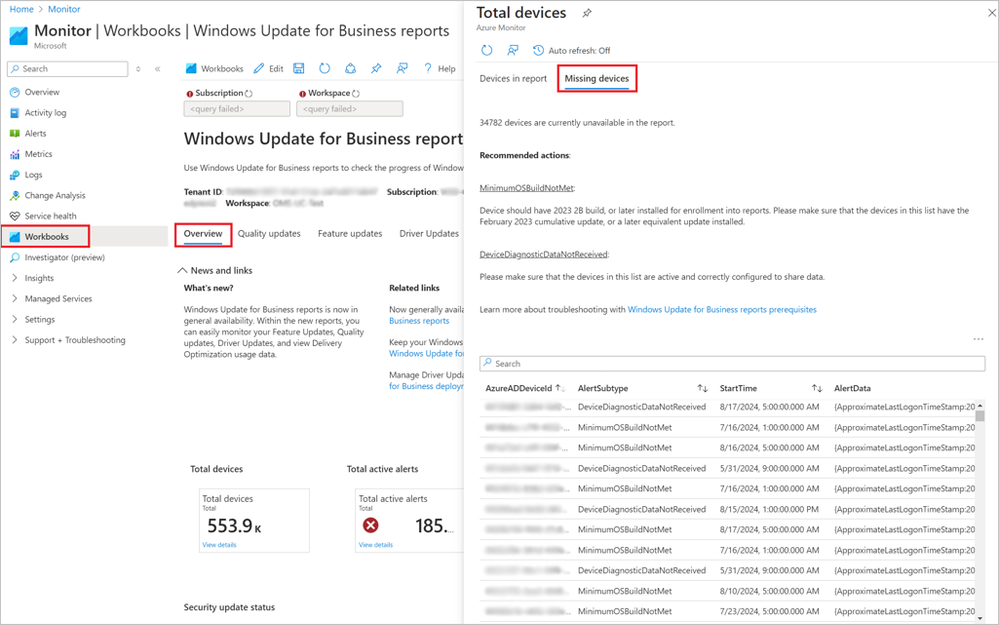Sort by StartTime column arrows
This screenshot has height=625, width=999.
click(x=817, y=388)
